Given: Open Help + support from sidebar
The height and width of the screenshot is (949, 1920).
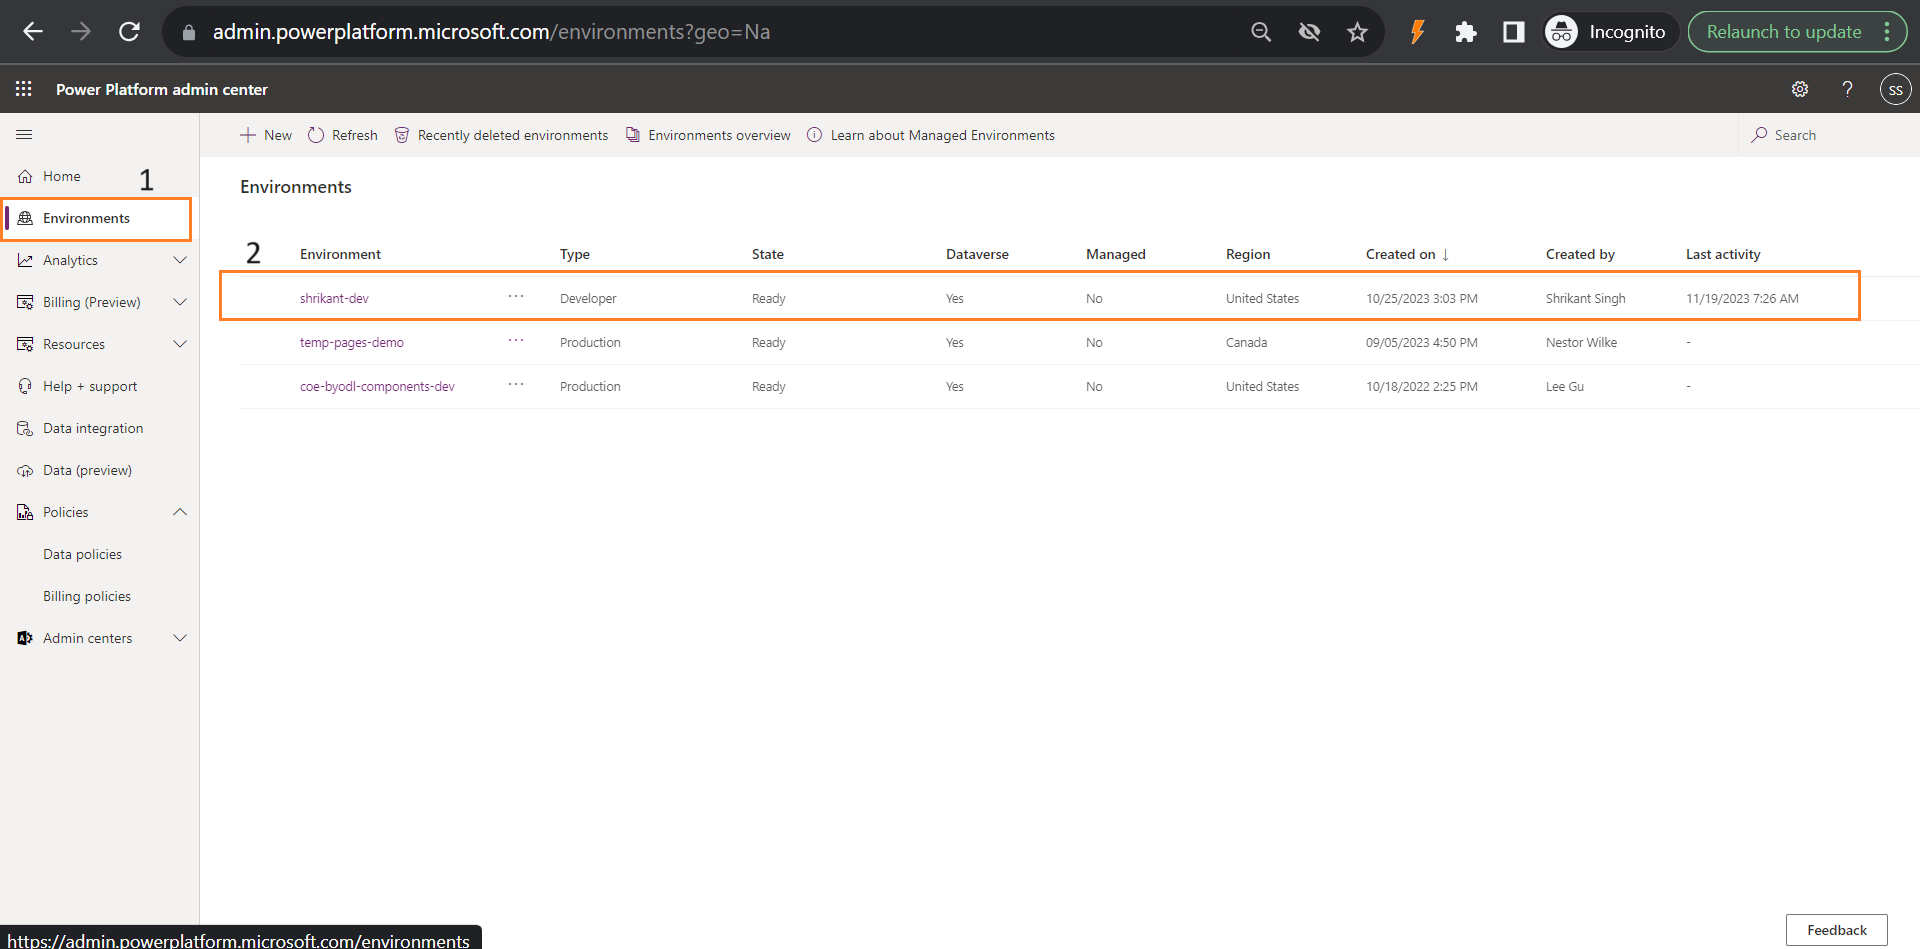Looking at the screenshot, I should click(89, 385).
